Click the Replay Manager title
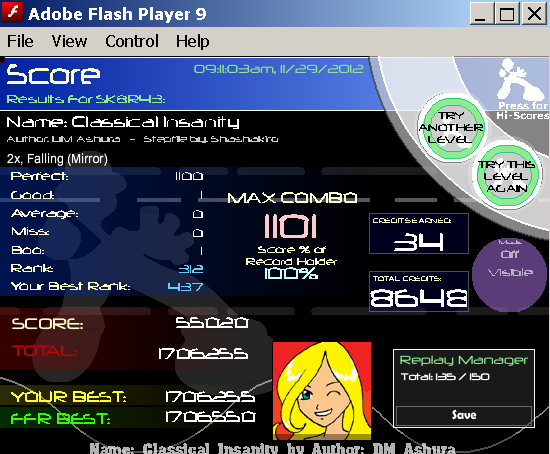 coord(464,360)
